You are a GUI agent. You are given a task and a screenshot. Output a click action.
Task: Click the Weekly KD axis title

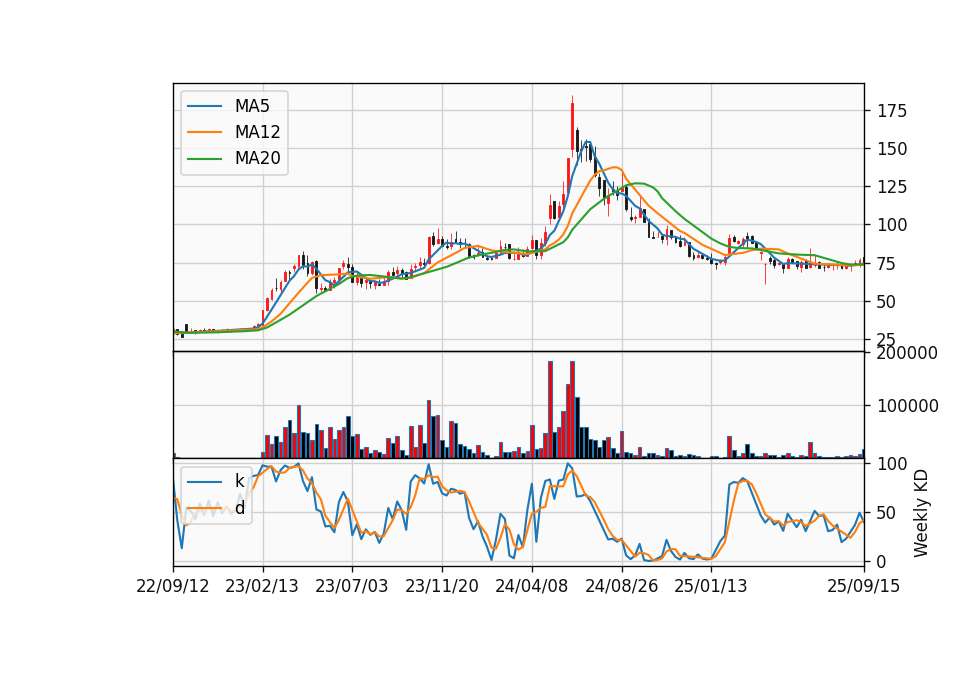(921, 513)
